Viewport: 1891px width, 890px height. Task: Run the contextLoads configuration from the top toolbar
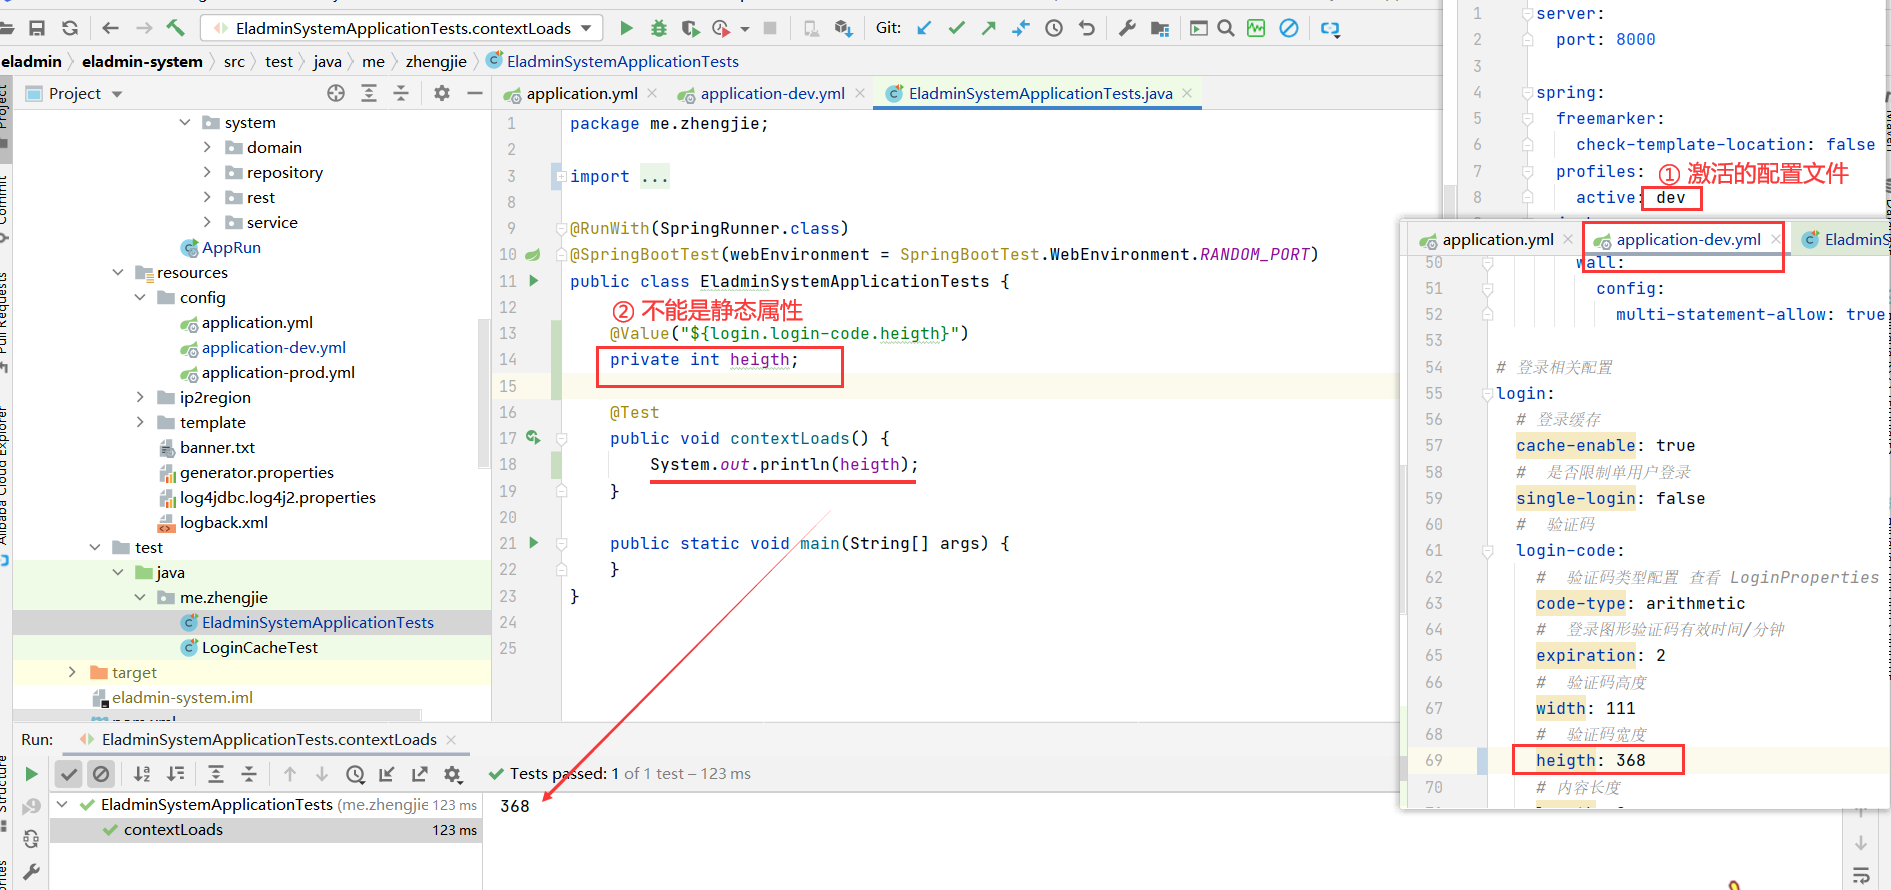626,28
